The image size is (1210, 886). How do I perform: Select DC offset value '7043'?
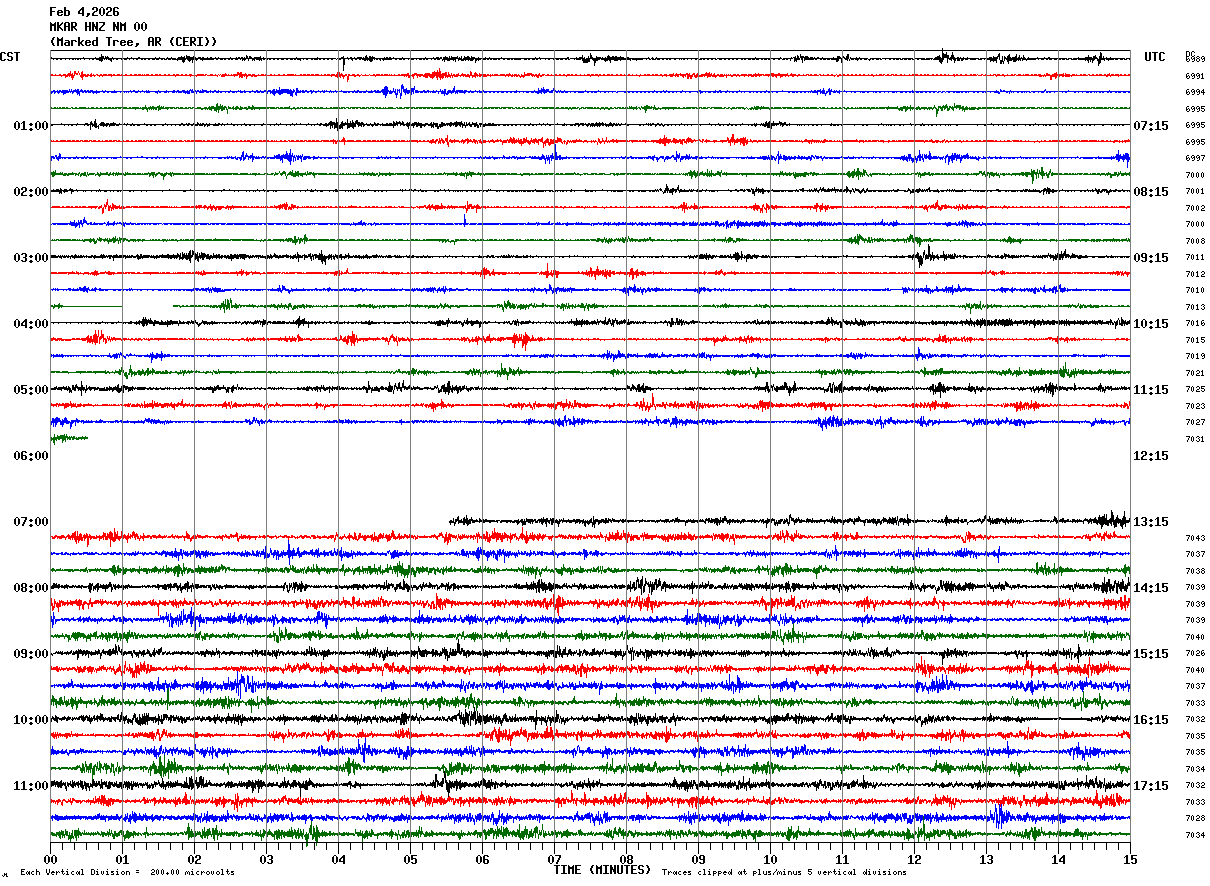point(1195,538)
